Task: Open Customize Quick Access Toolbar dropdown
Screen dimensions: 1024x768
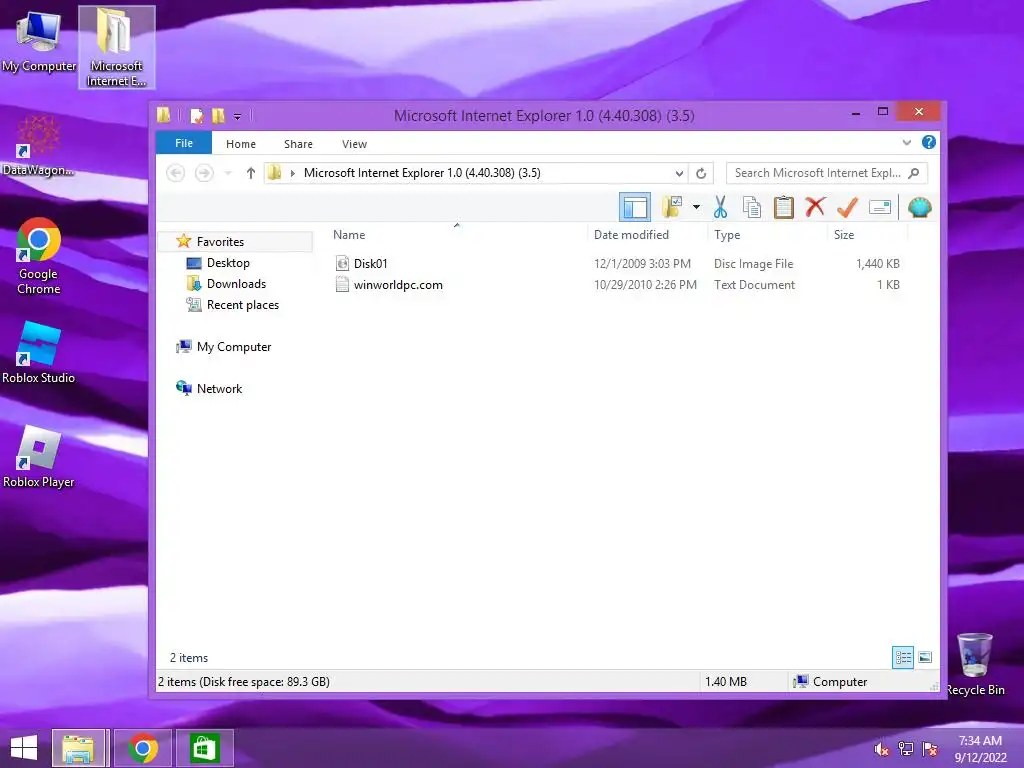Action: pyautogui.click(x=237, y=117)
